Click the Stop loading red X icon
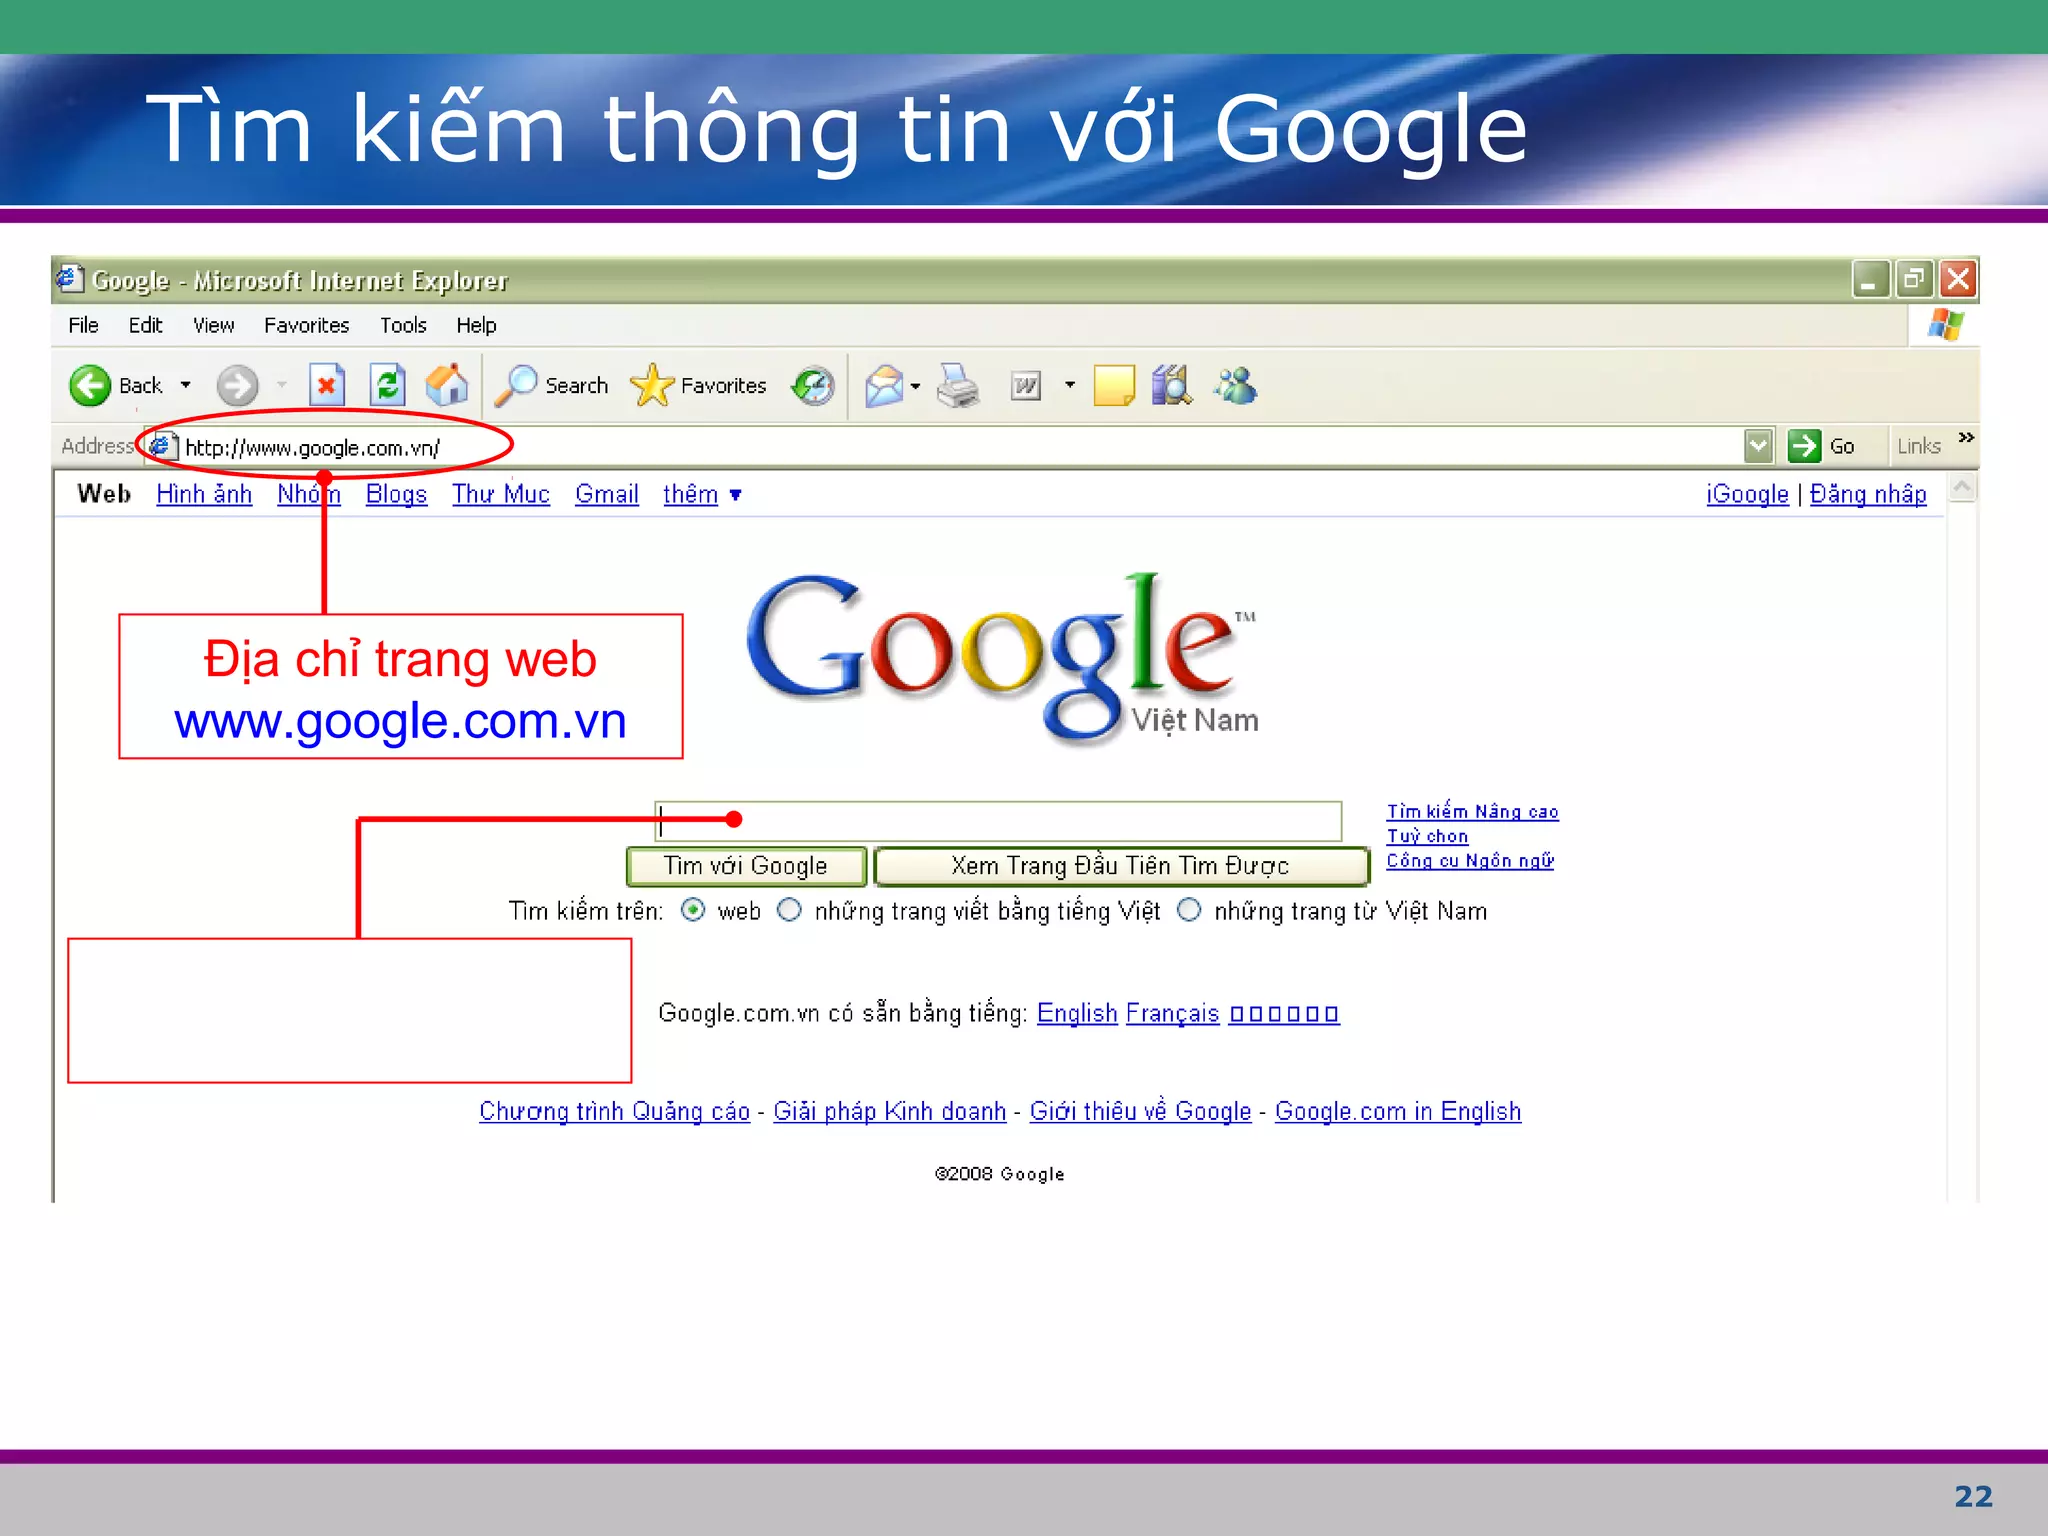The image size is (2048, 1536). tap(326, 385)
